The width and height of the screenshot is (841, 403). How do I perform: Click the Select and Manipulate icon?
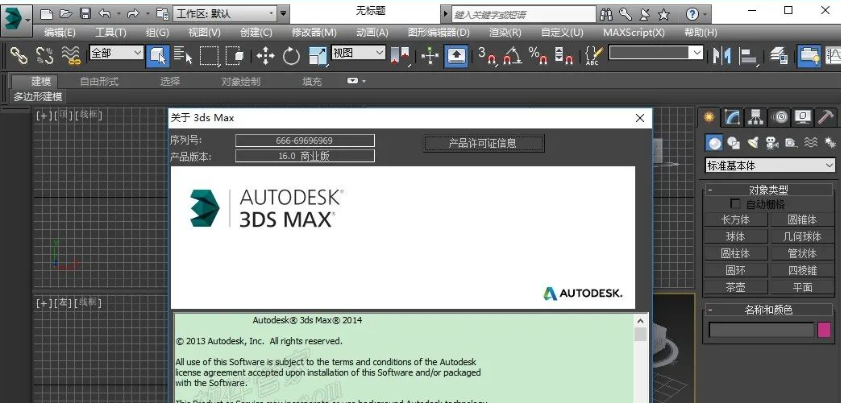pos(430,56)
